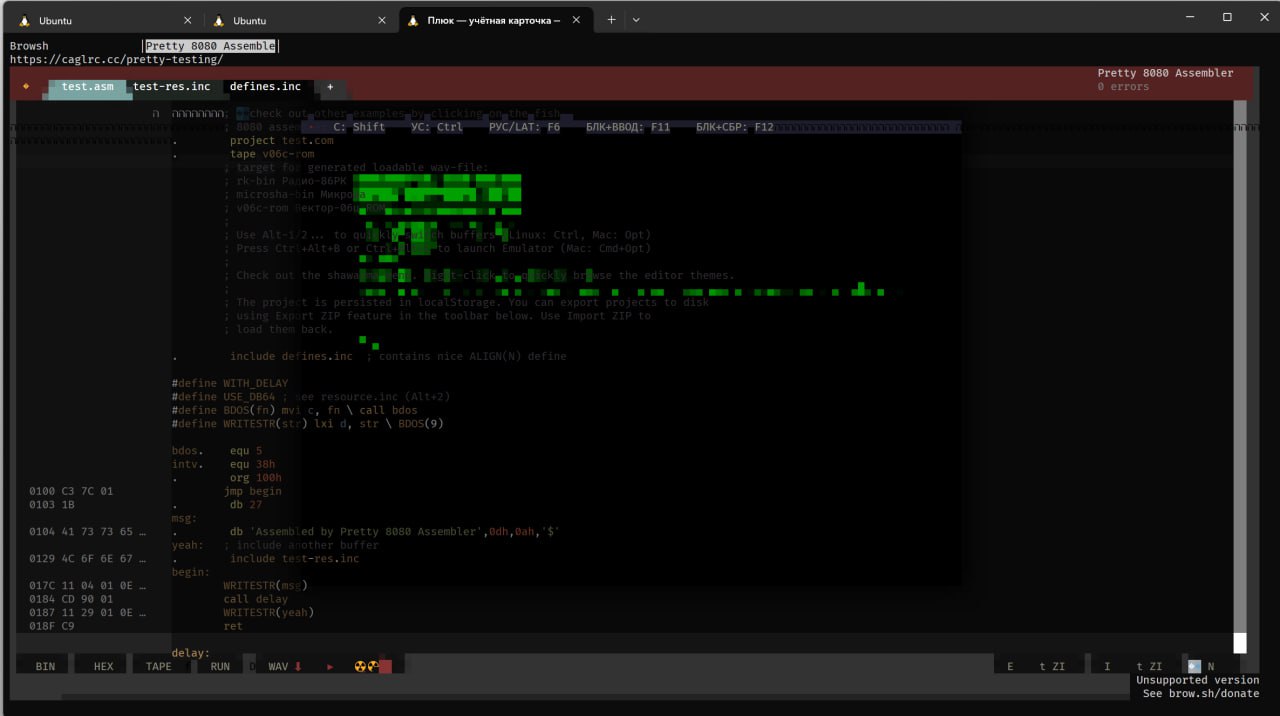Click the BIN export button
The width and height of the screenshot is (1280, 716).
(x=45, y=666)
